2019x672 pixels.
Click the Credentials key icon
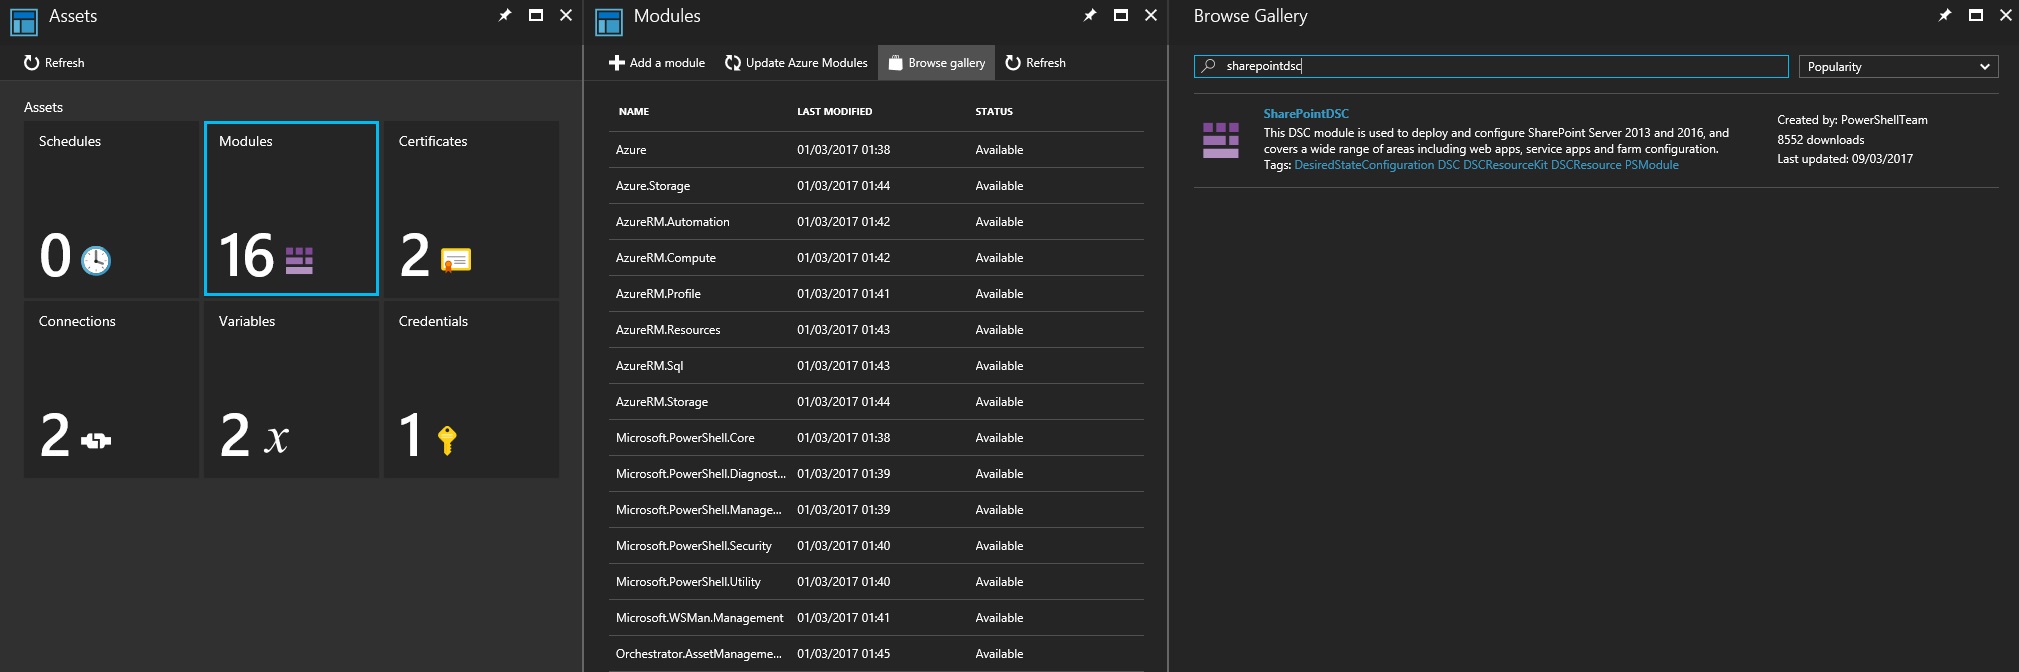[x=447, y=440]
